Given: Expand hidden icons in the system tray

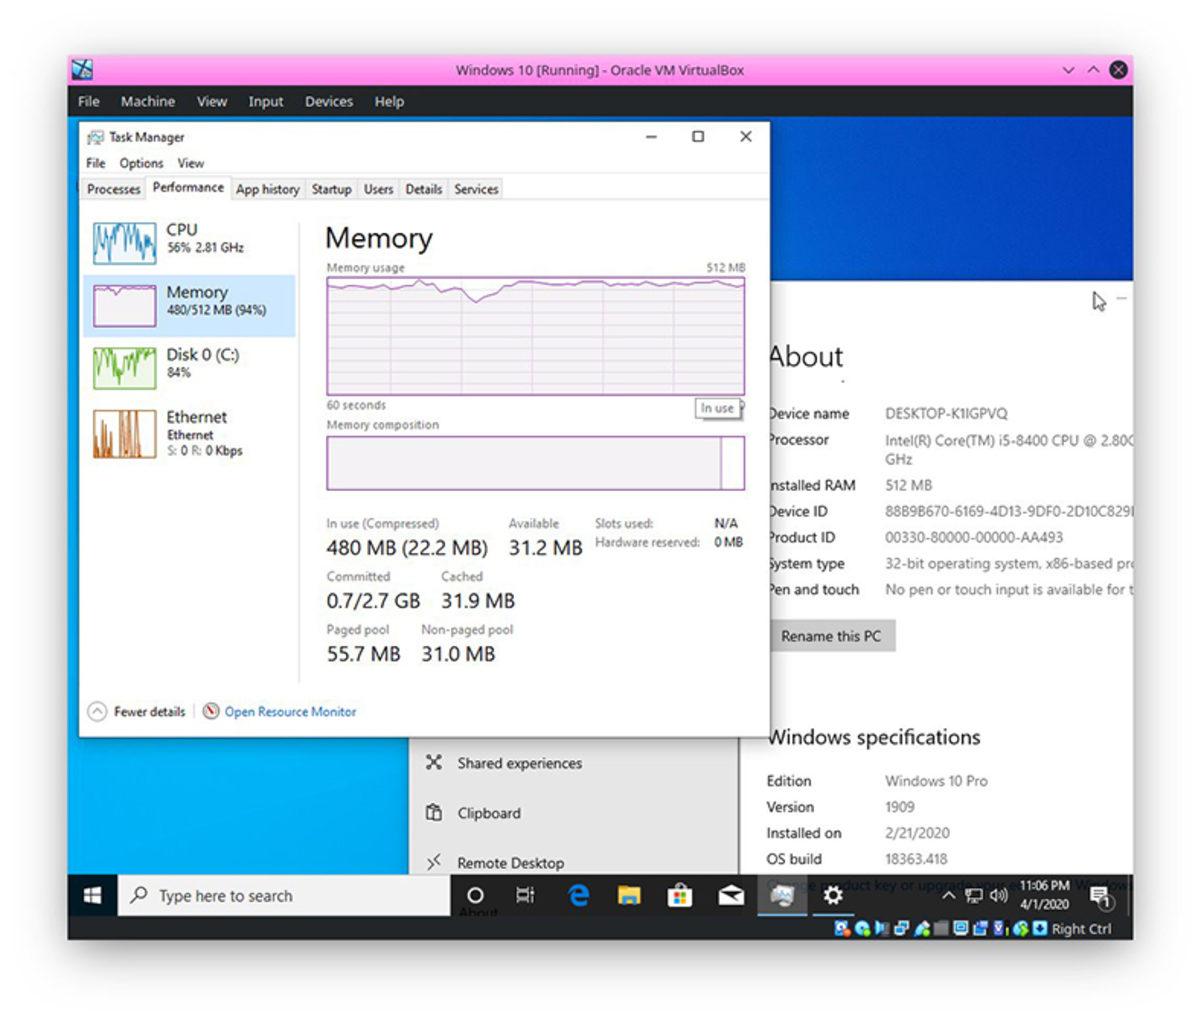Looking at the screenshot, I should [x=947, y=896].
